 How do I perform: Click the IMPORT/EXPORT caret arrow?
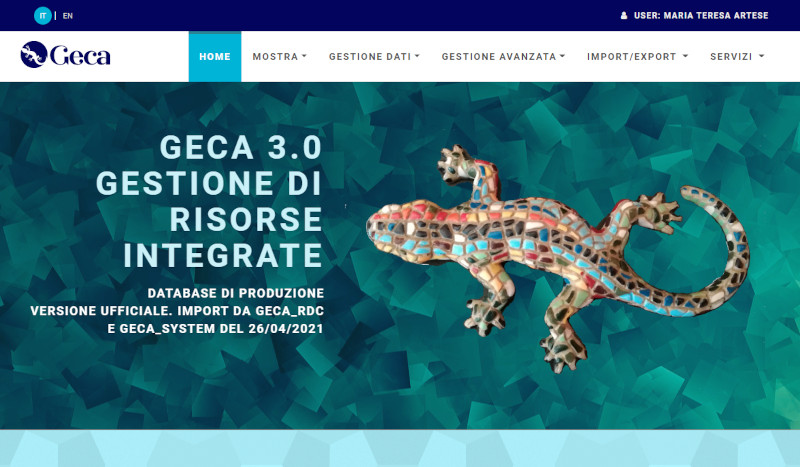685,56
